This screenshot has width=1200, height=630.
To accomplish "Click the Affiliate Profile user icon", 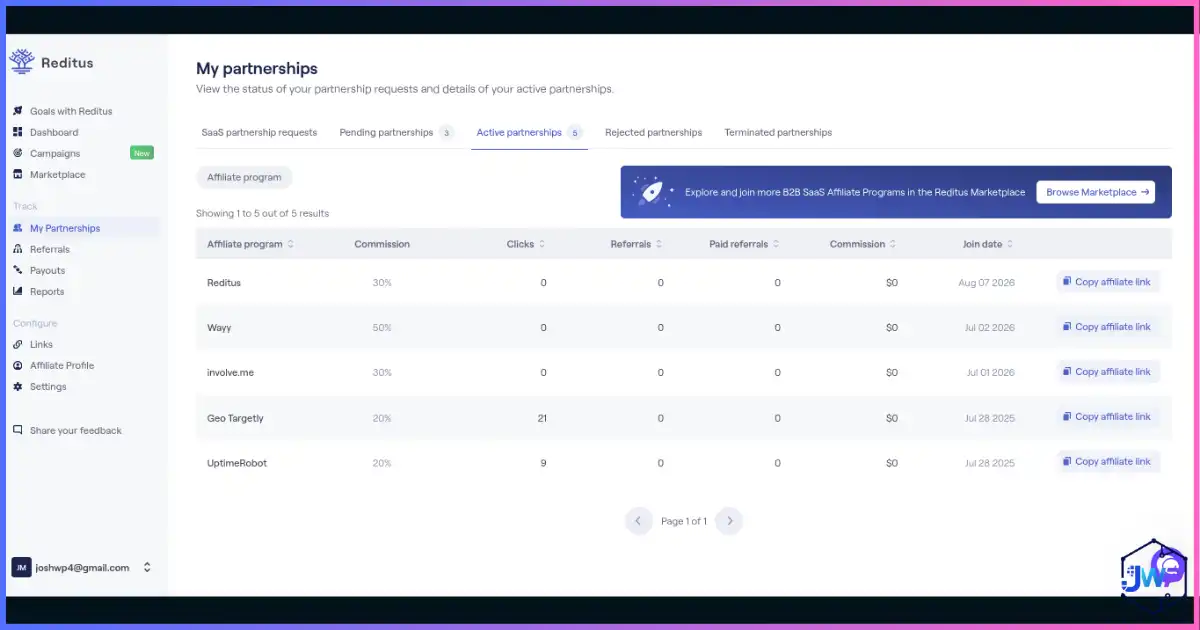I will (x=18, y=365).
